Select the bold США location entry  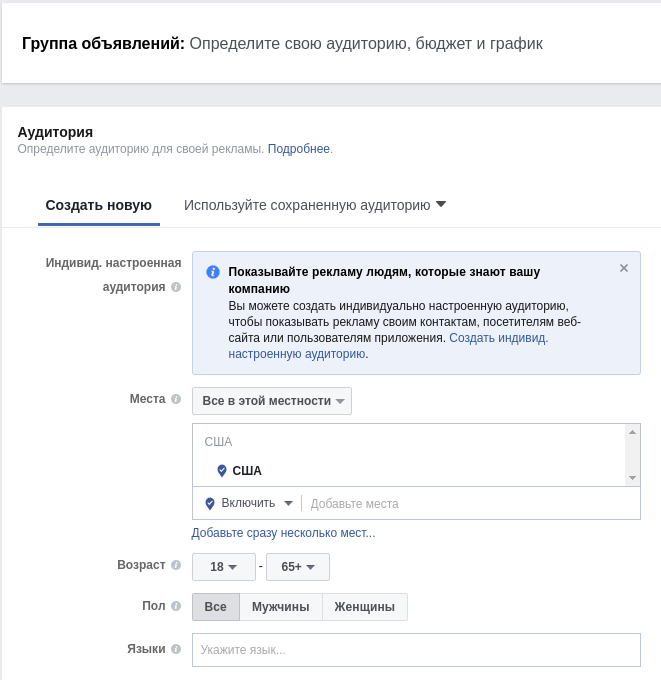(x=247, y=471)
